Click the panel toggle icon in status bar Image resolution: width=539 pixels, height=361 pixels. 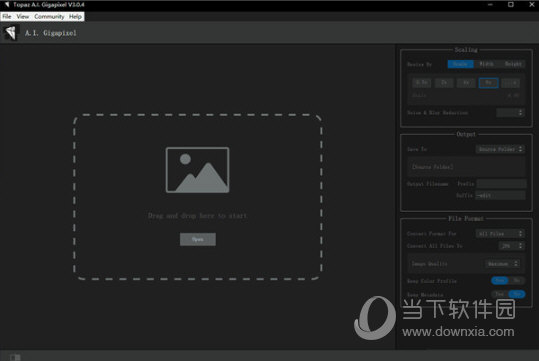(15, 358)
